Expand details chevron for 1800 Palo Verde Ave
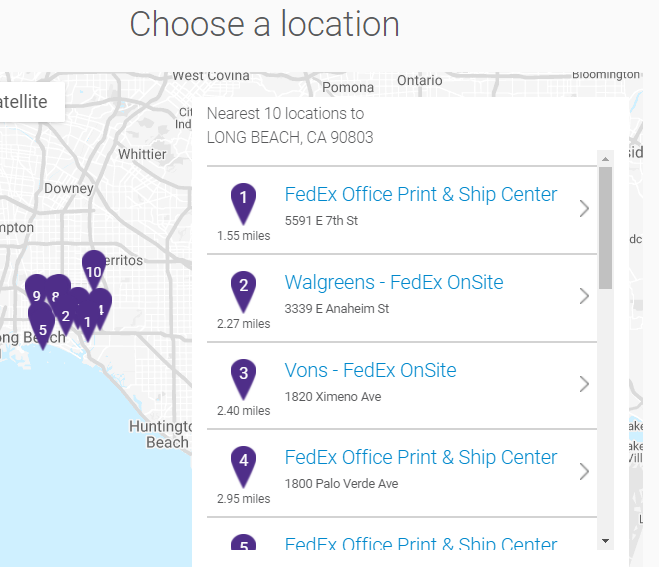This screenshot has height=567, width=659. (584, 471)
